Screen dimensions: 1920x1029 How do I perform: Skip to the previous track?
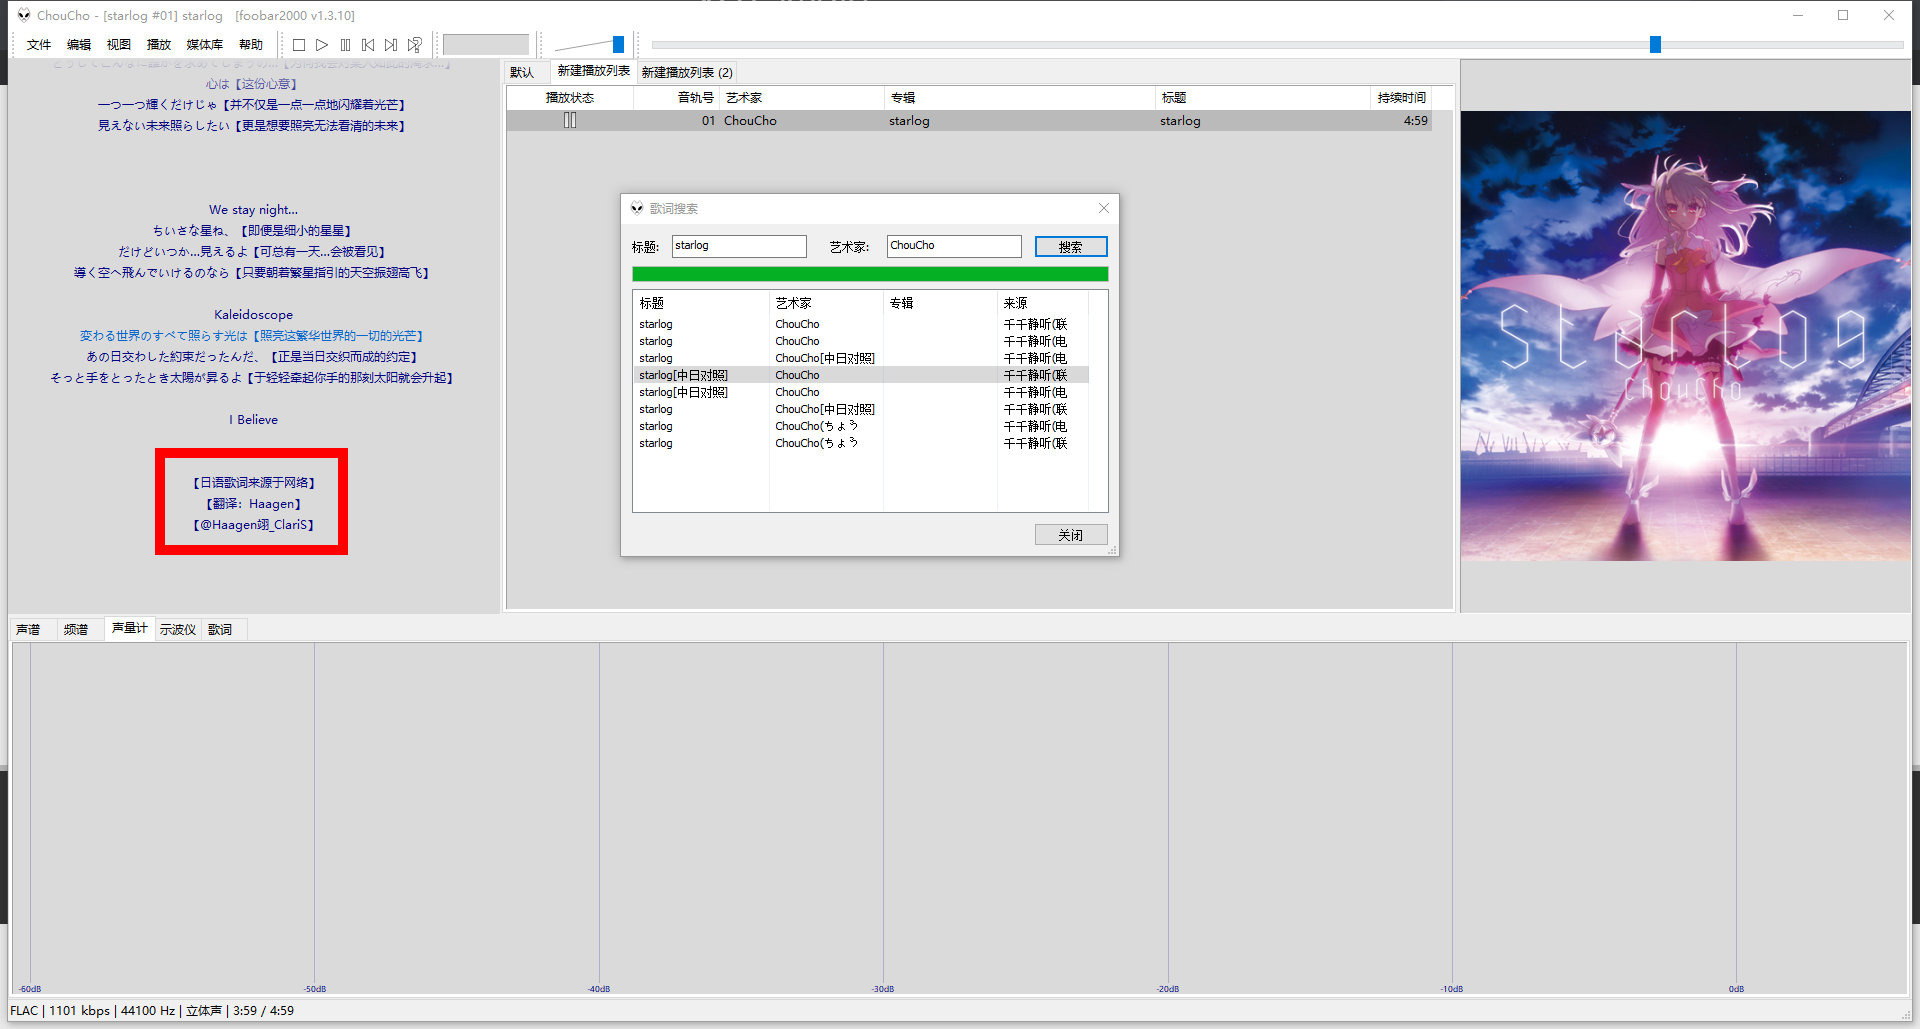[x=368, y=45]
